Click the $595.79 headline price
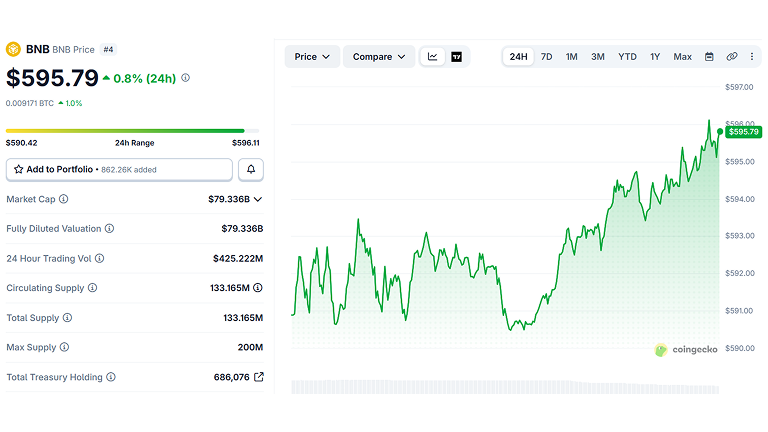Viewport: 768px width, 432px height. click(x=52, y=78)
